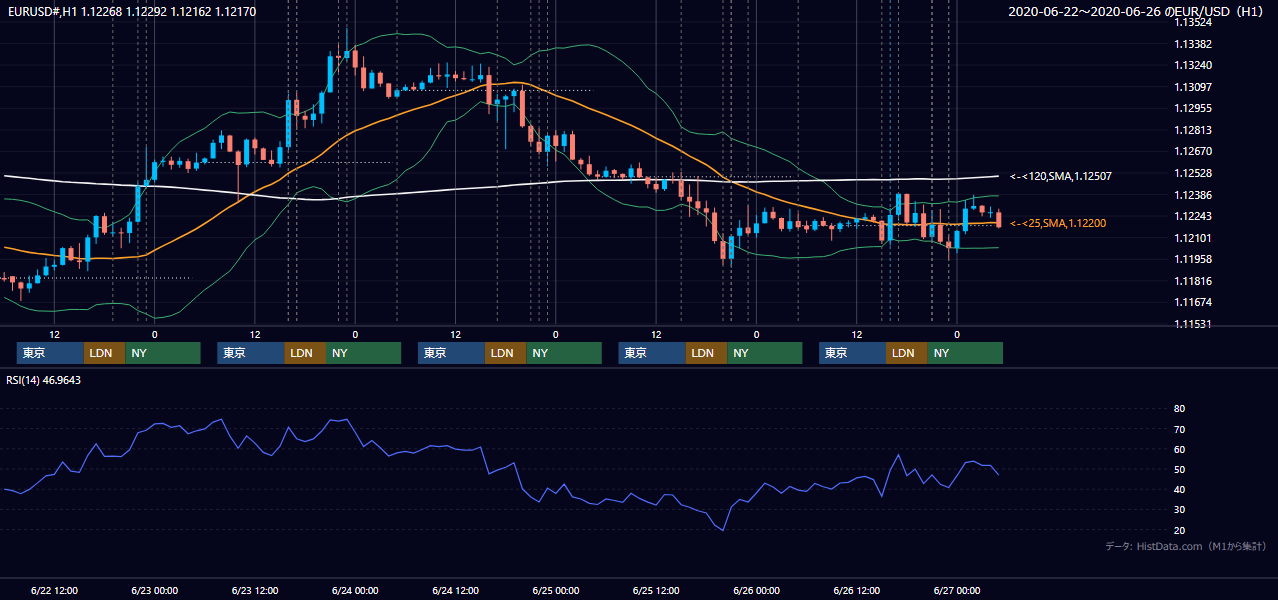Select the LDN session block for June 25

tap(706, 353)
